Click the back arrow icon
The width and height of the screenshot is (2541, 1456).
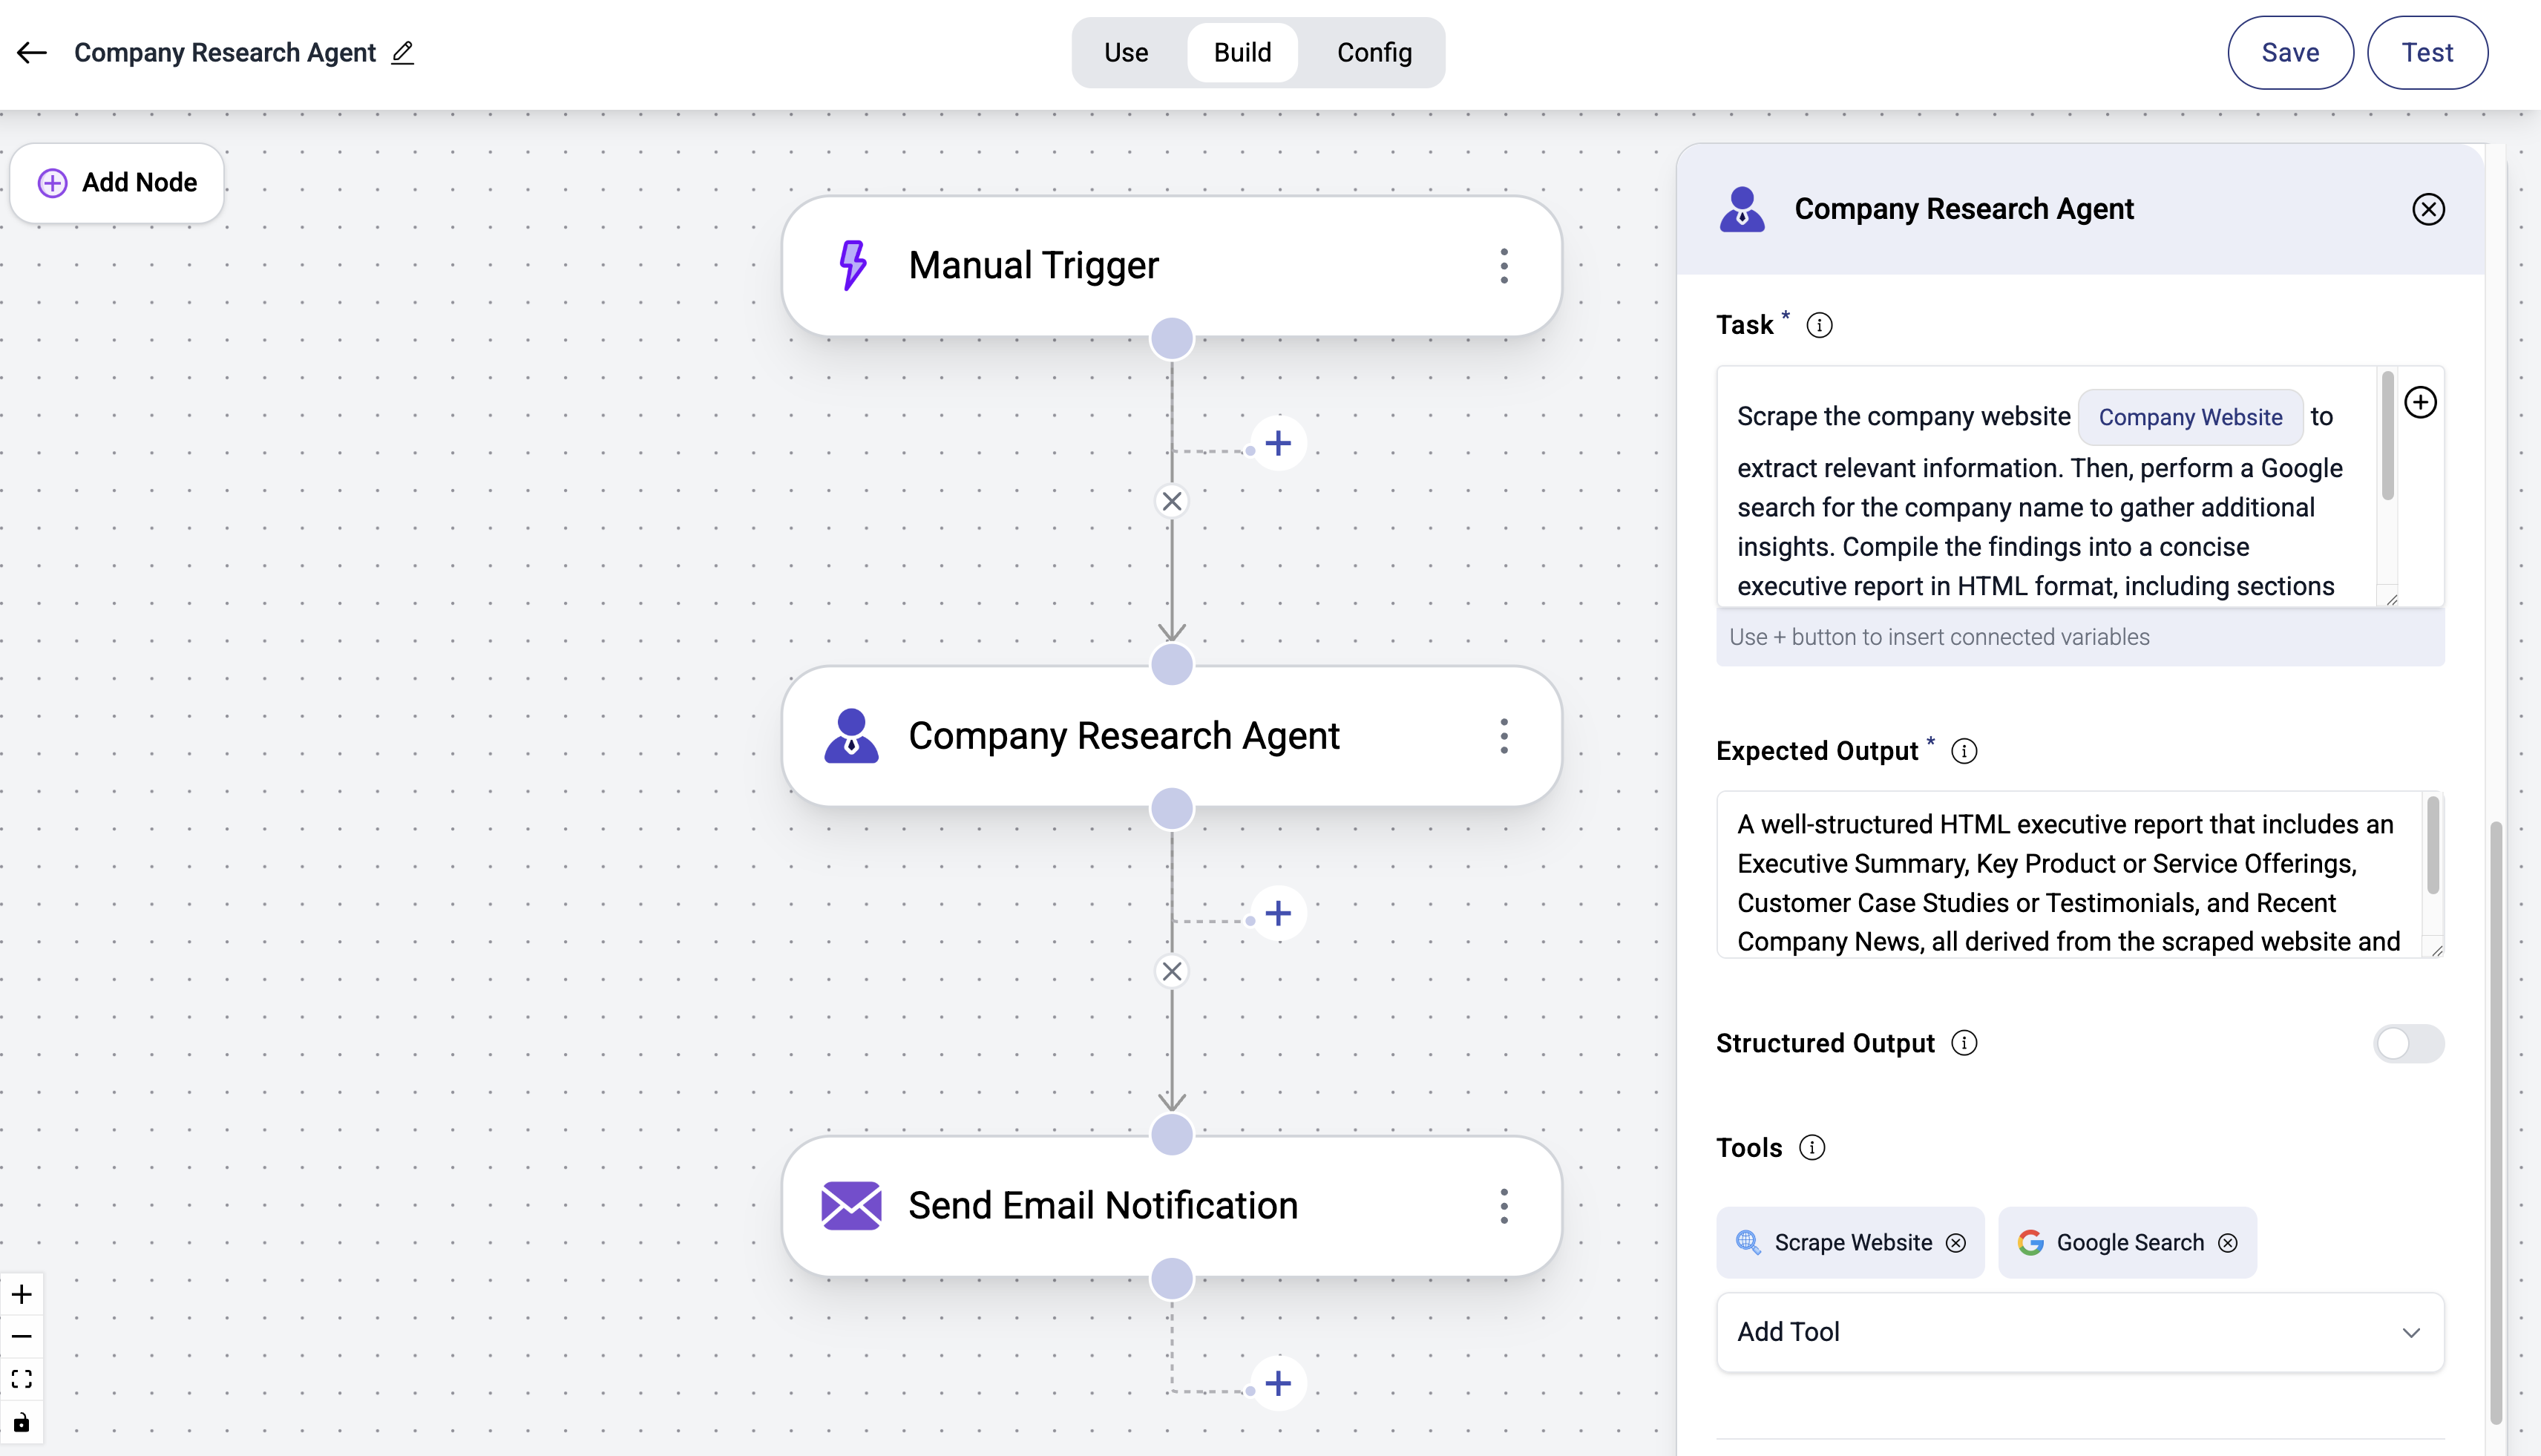pos(32,53)
